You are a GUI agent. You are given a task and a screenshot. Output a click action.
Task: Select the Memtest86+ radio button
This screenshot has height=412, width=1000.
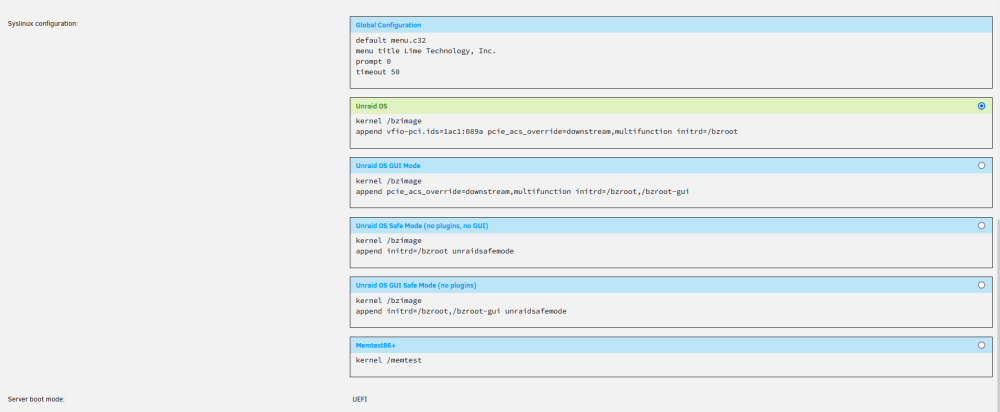coord(981,345)
